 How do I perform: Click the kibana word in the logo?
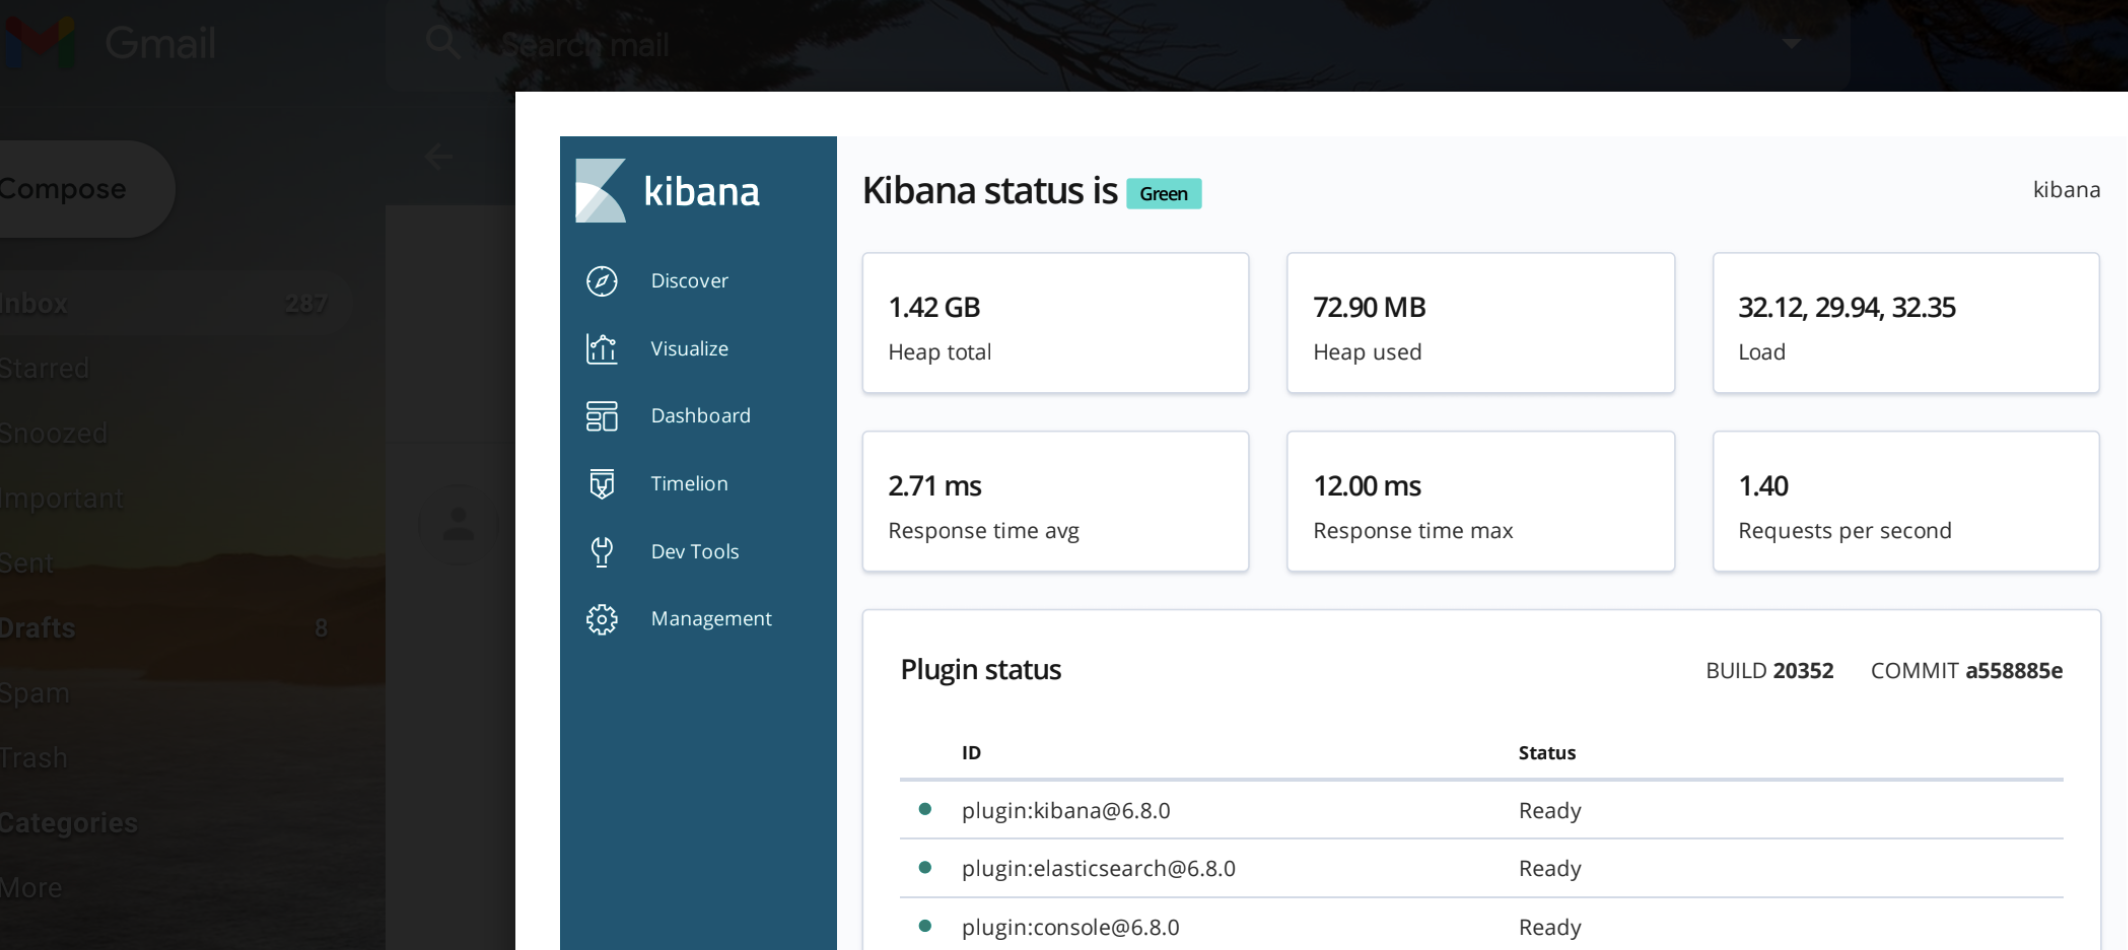coord(701,191)
